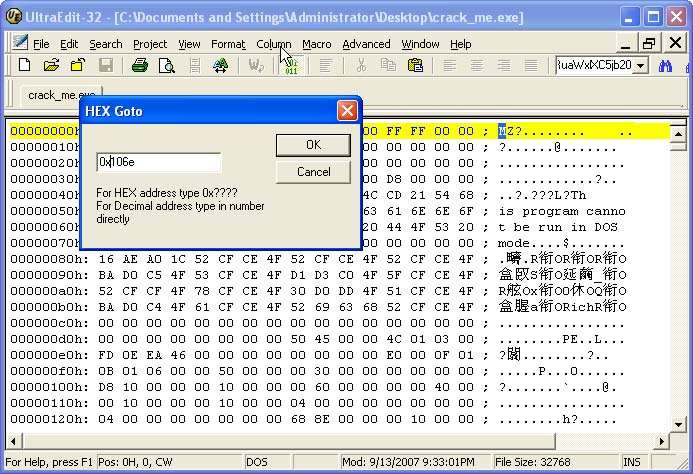Open the Edit menu
Screen dimensions: 693x474
click(x=69, y=44)
